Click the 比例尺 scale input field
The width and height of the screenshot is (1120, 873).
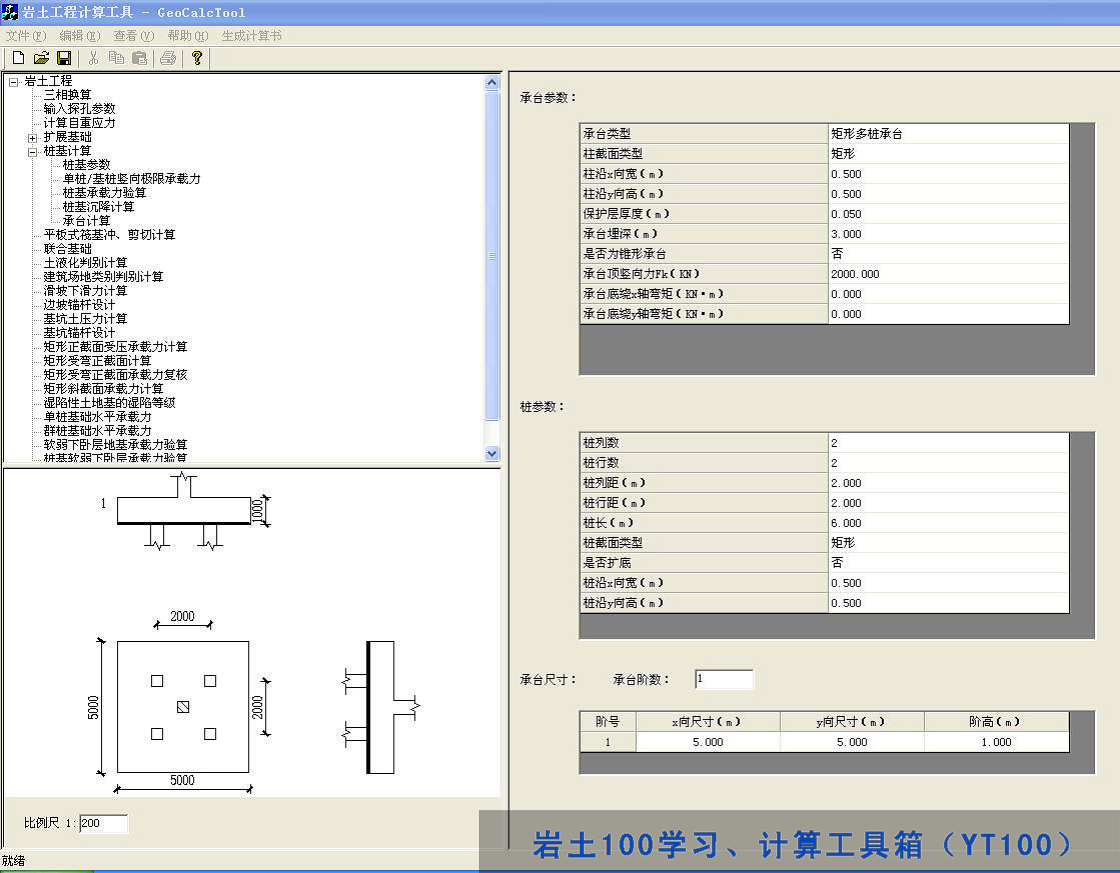104,824
